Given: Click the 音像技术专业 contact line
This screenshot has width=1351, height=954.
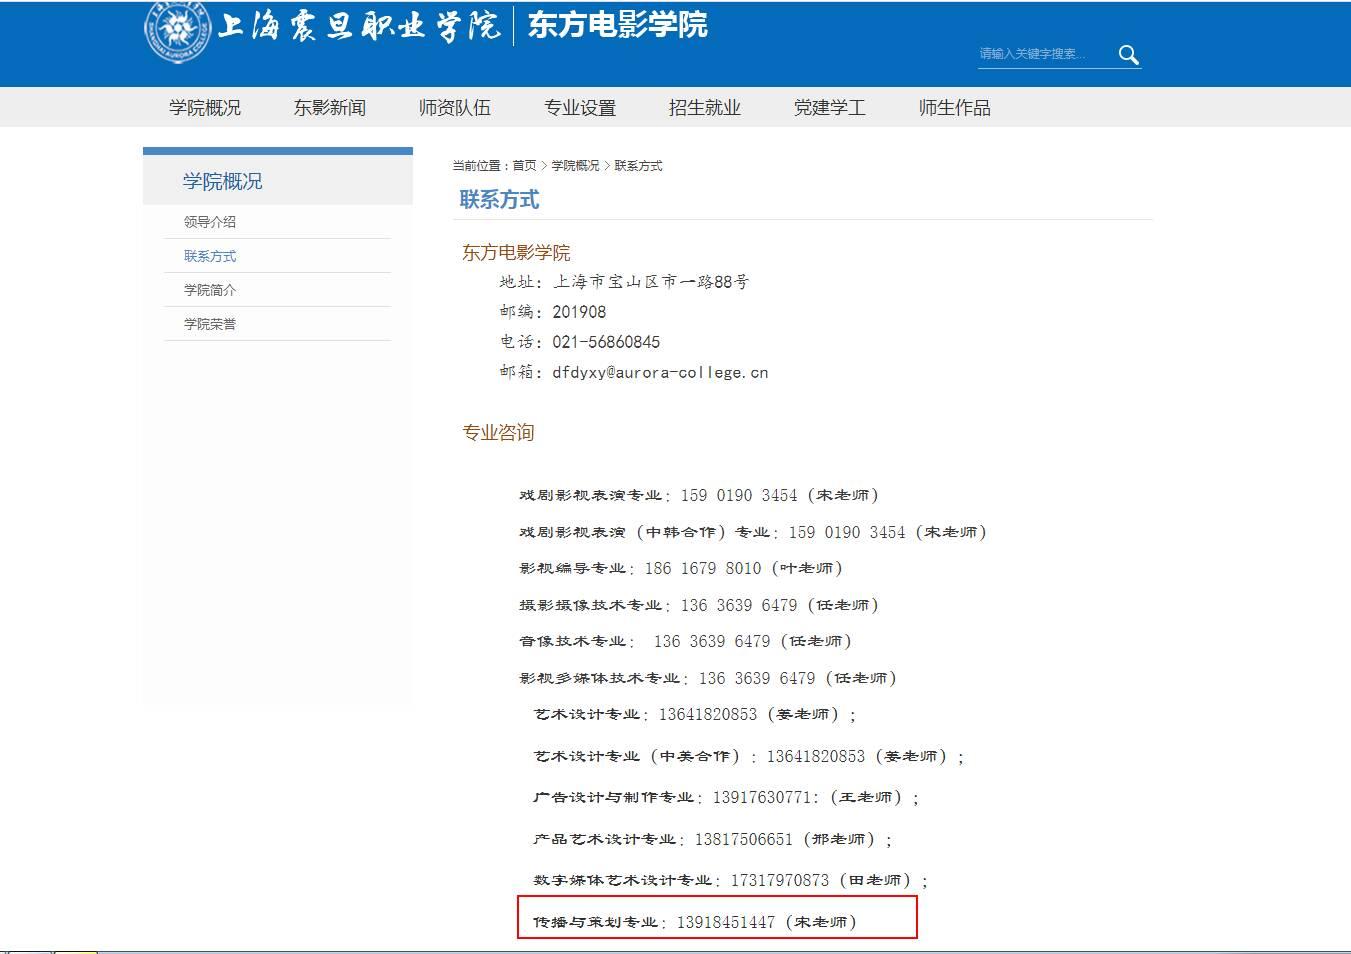Looking at the screenshot, I should 685,641.
